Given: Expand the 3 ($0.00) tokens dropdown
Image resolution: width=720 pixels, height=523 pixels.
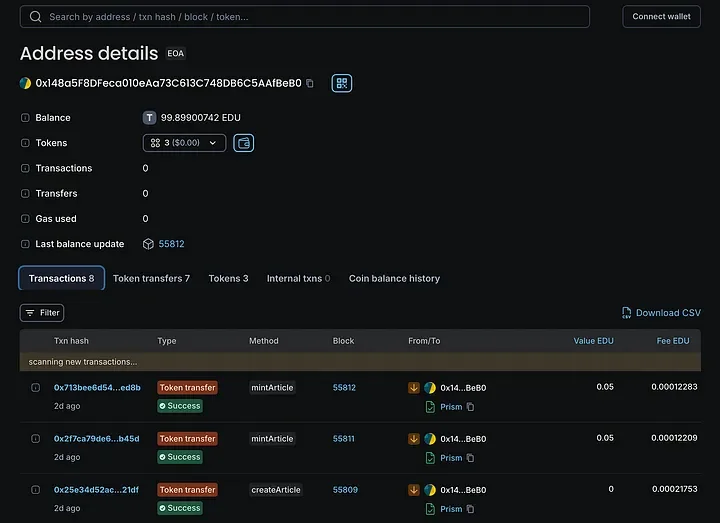Looking at the screenshot, I should 184,143.
